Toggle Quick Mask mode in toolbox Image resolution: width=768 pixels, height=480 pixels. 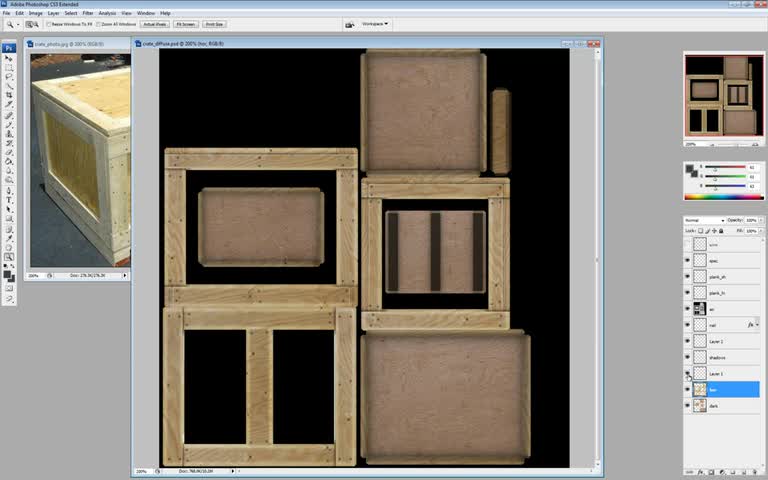click(9, 288)
